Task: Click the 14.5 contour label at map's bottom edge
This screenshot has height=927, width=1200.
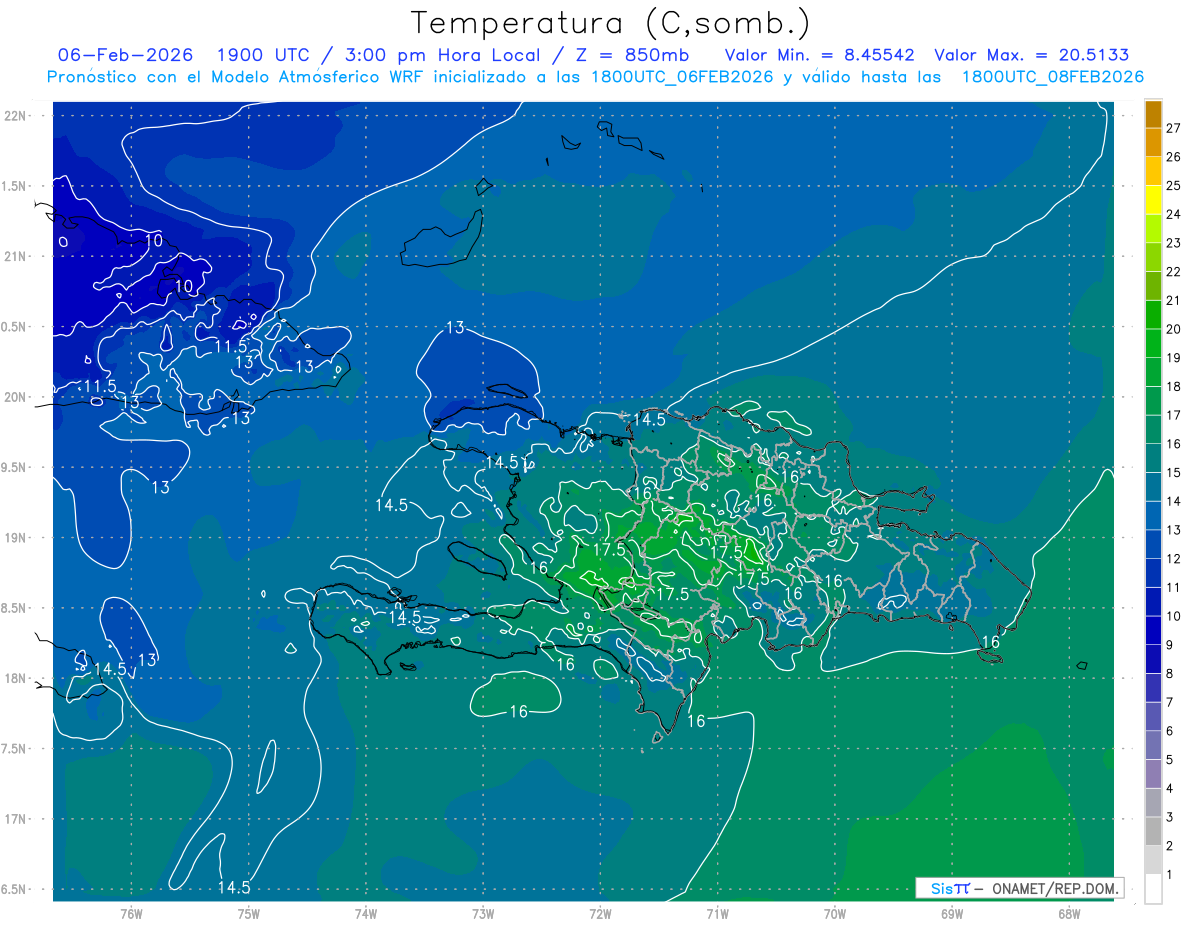Action: click(234, 887)
